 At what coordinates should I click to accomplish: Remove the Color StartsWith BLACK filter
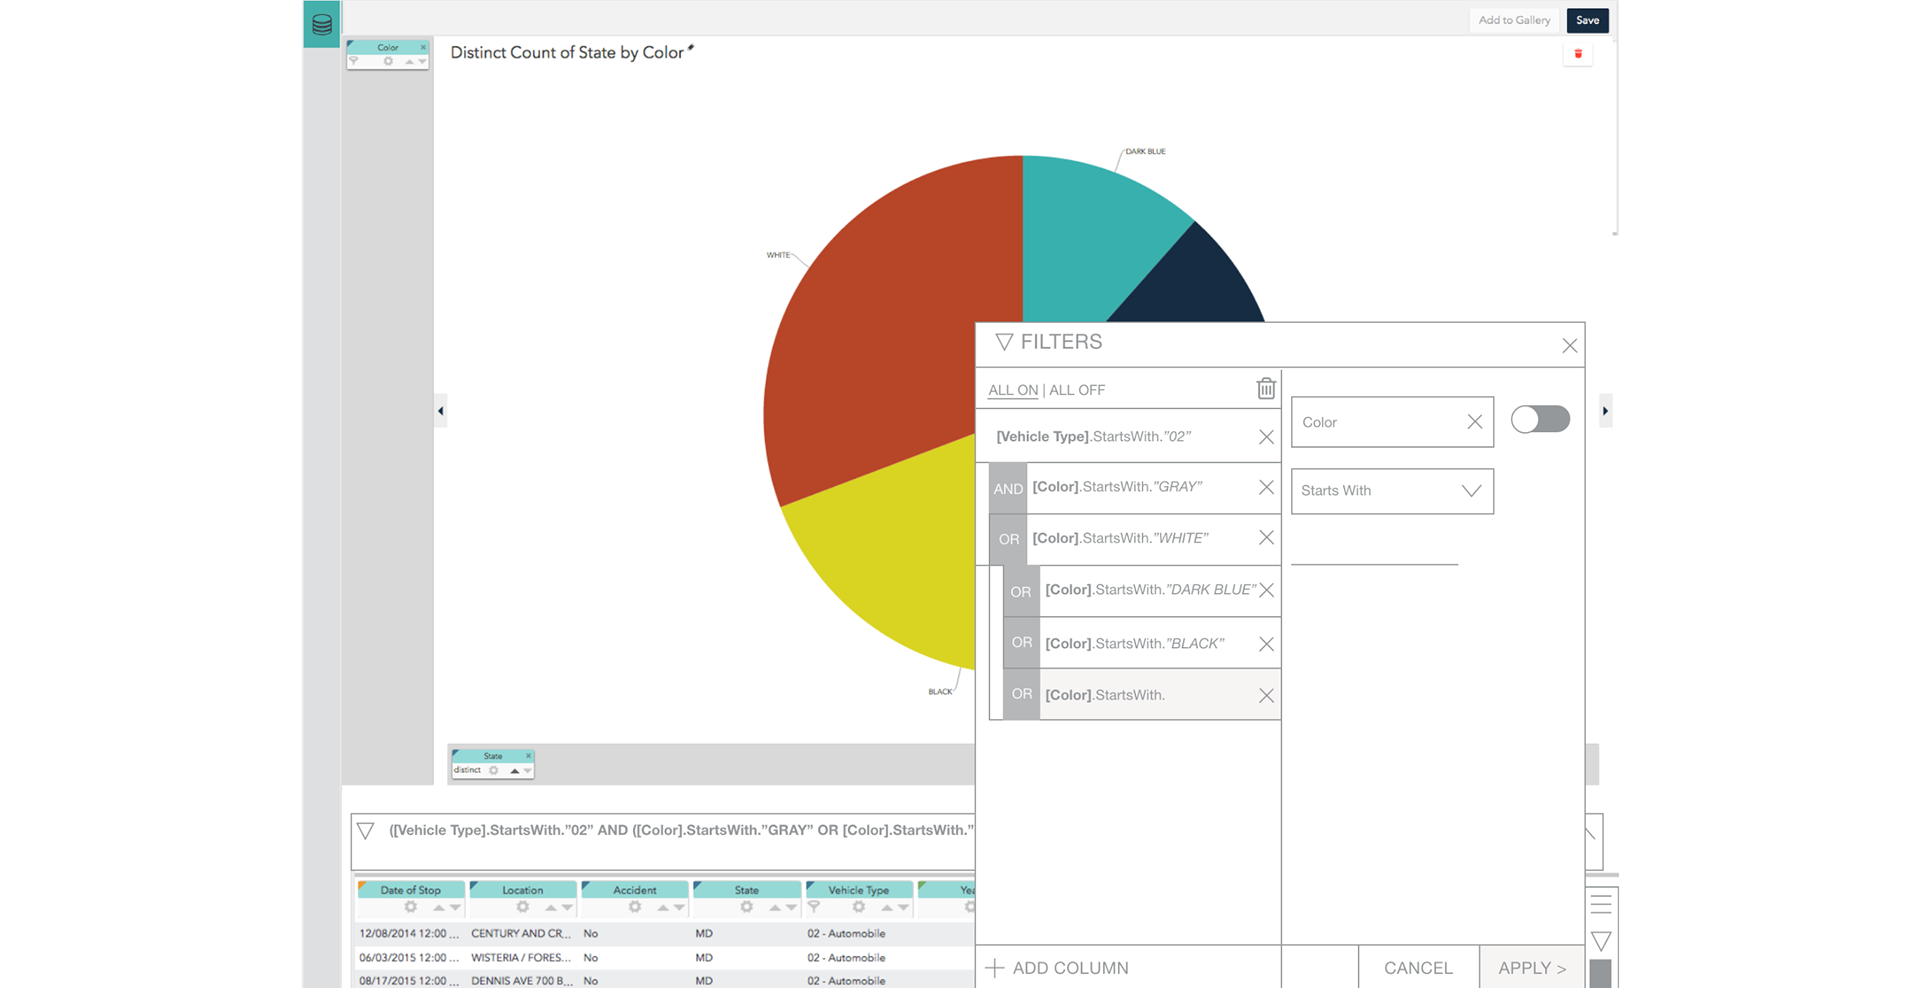1266,644
